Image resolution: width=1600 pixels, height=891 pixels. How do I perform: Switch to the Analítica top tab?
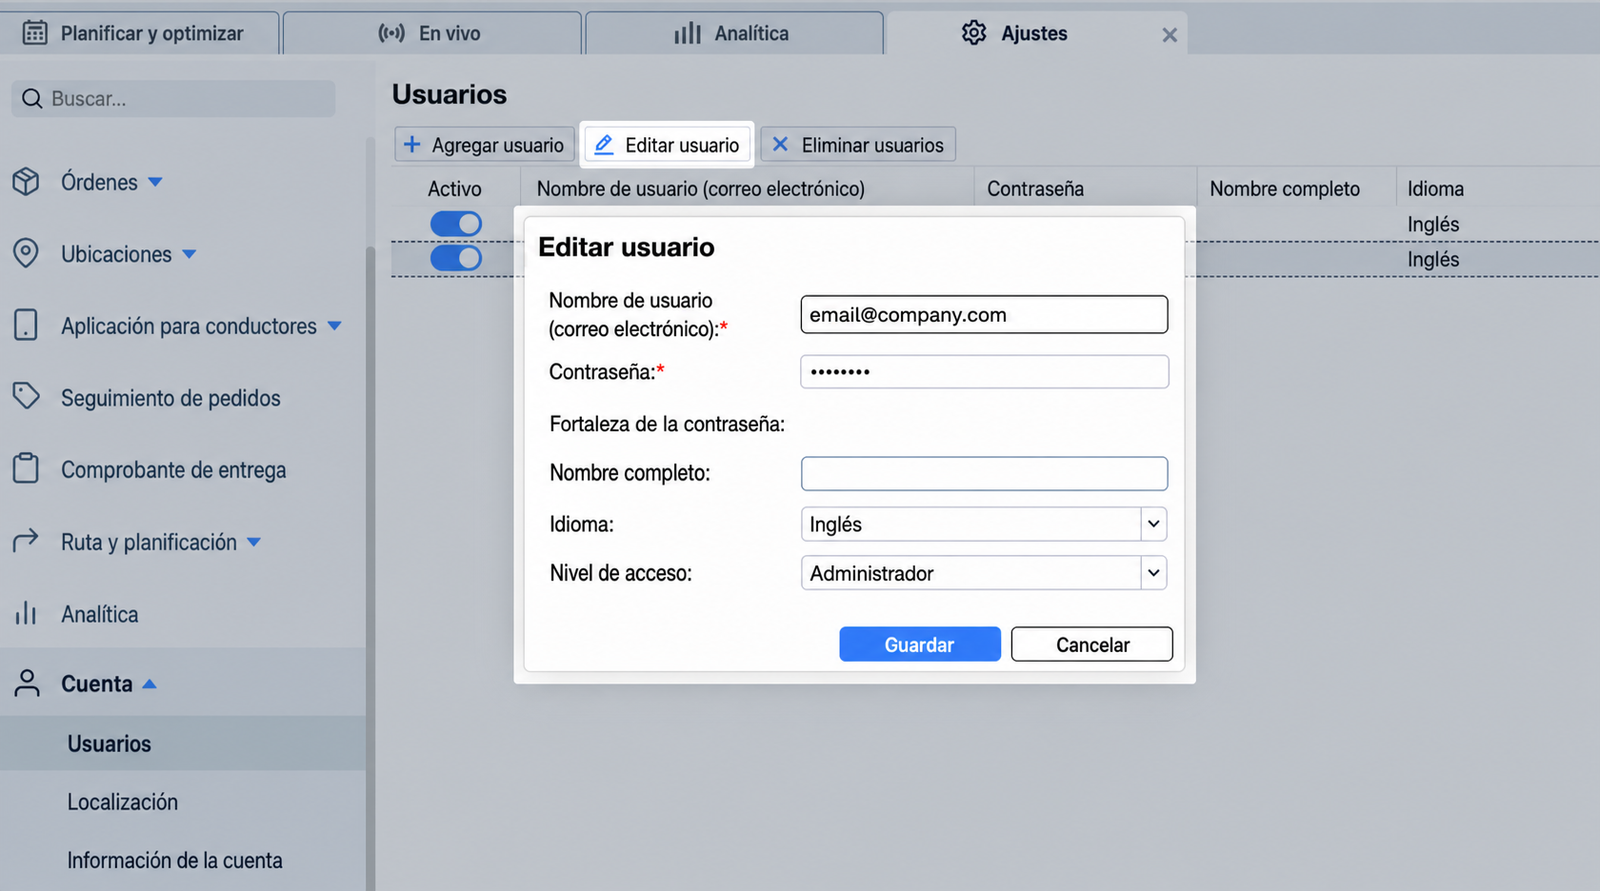coord(734,33)
